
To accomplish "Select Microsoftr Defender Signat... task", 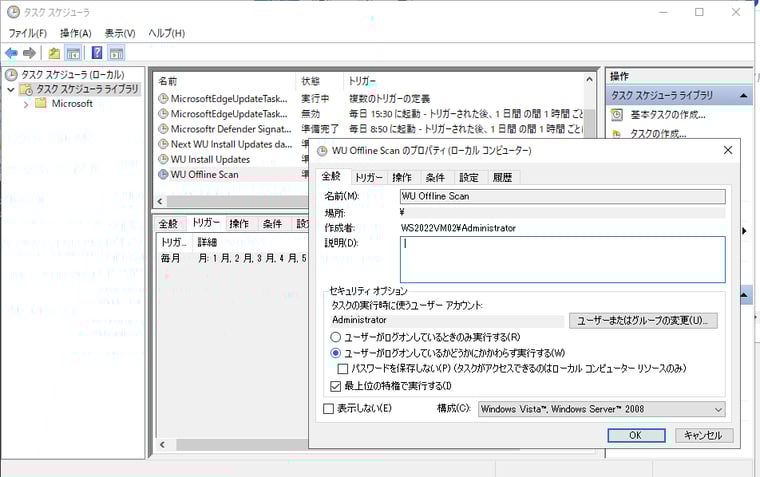I will click(x=231, y=129).
